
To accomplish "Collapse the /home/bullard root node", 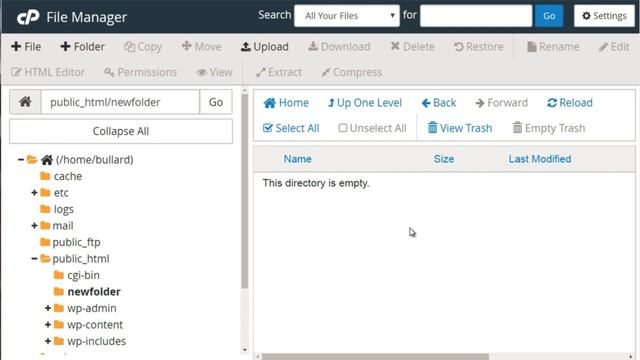I will click(x=20, y=160).
